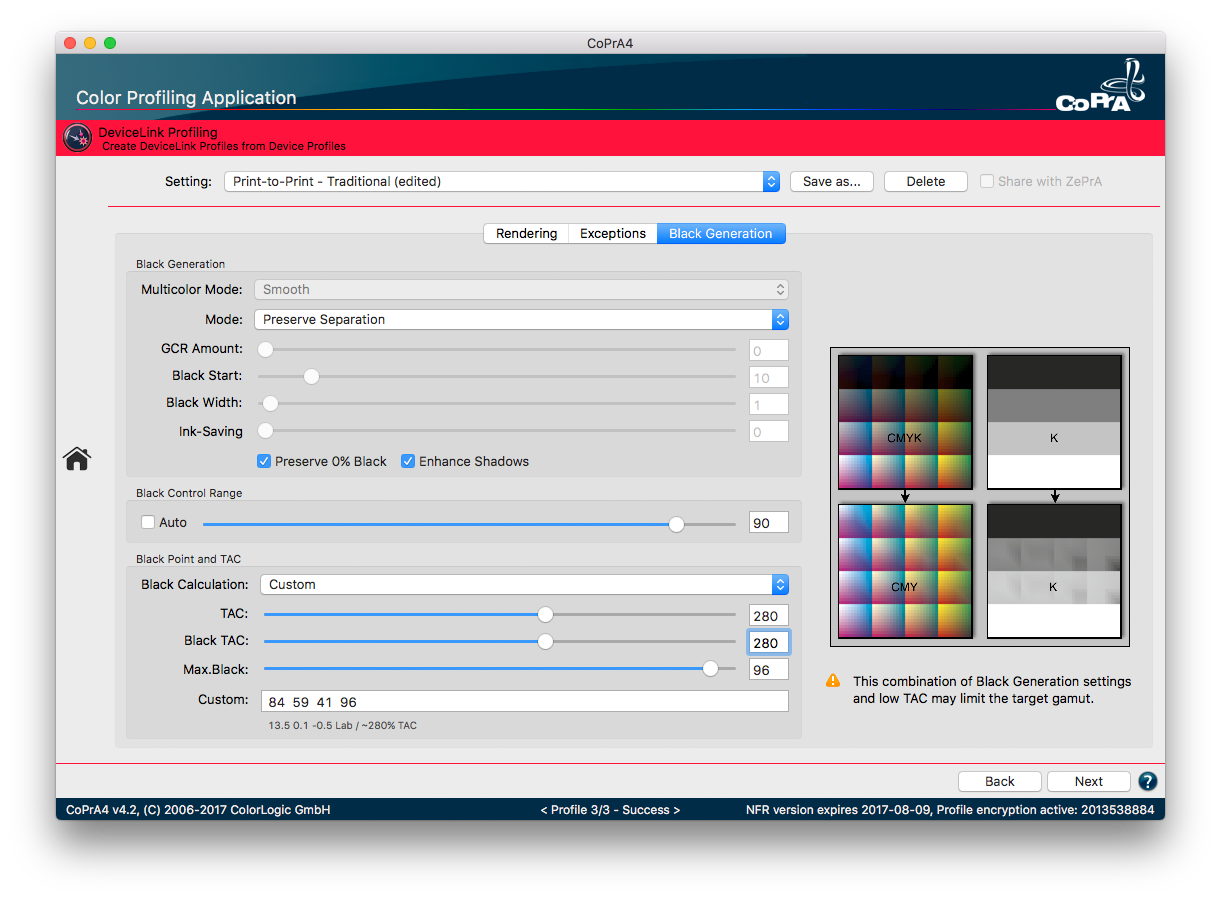Screen dimensions: 1221x900
Task: Click the Max.Black slider handle
Action: pos(710,668)
